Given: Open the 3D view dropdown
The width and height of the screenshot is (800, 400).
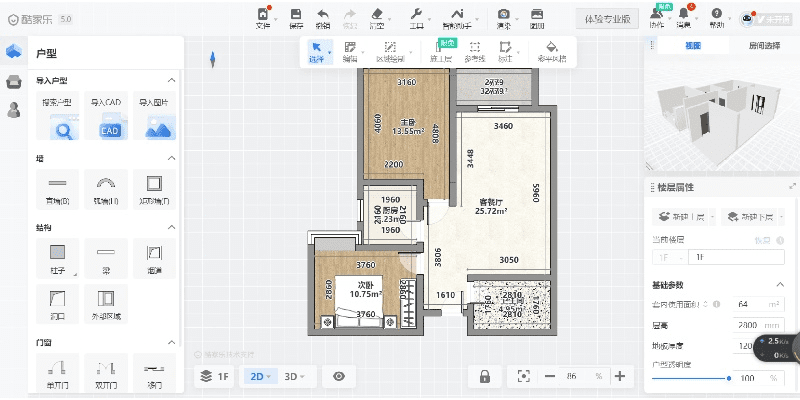Looking at the screenshot, I should click(x=297, y=376).
